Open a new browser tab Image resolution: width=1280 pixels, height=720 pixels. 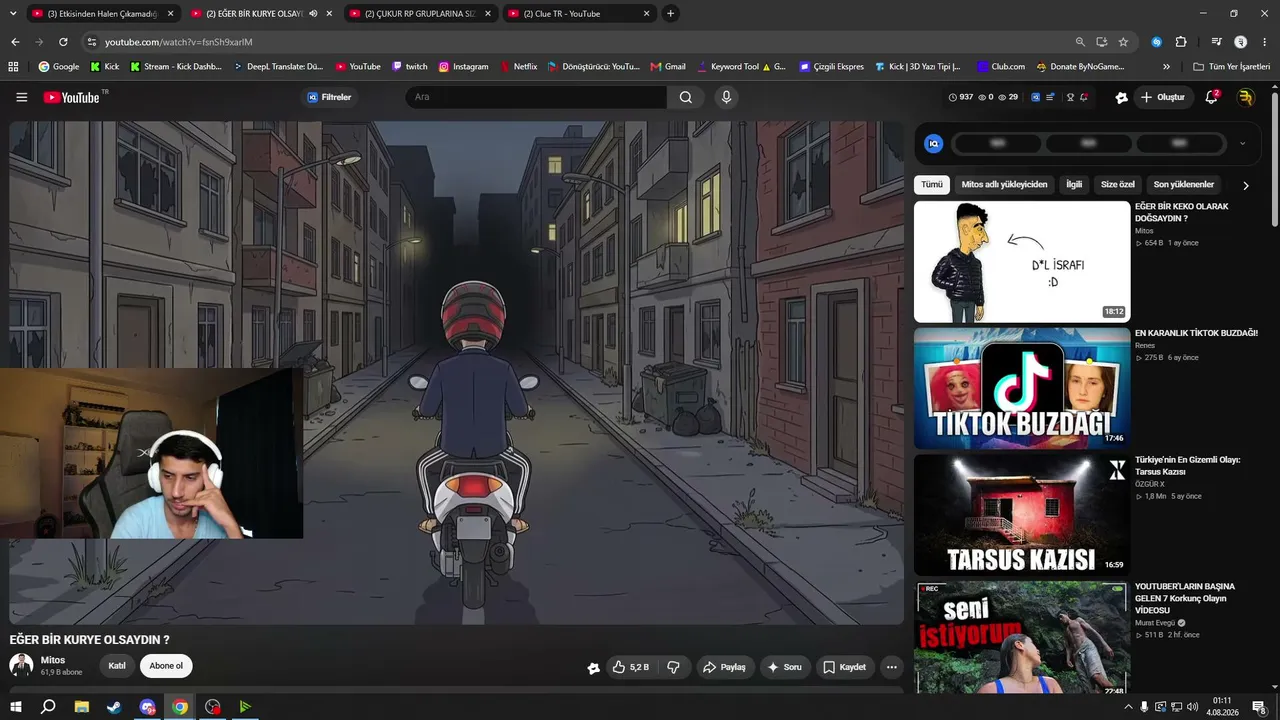click(670, 13)
